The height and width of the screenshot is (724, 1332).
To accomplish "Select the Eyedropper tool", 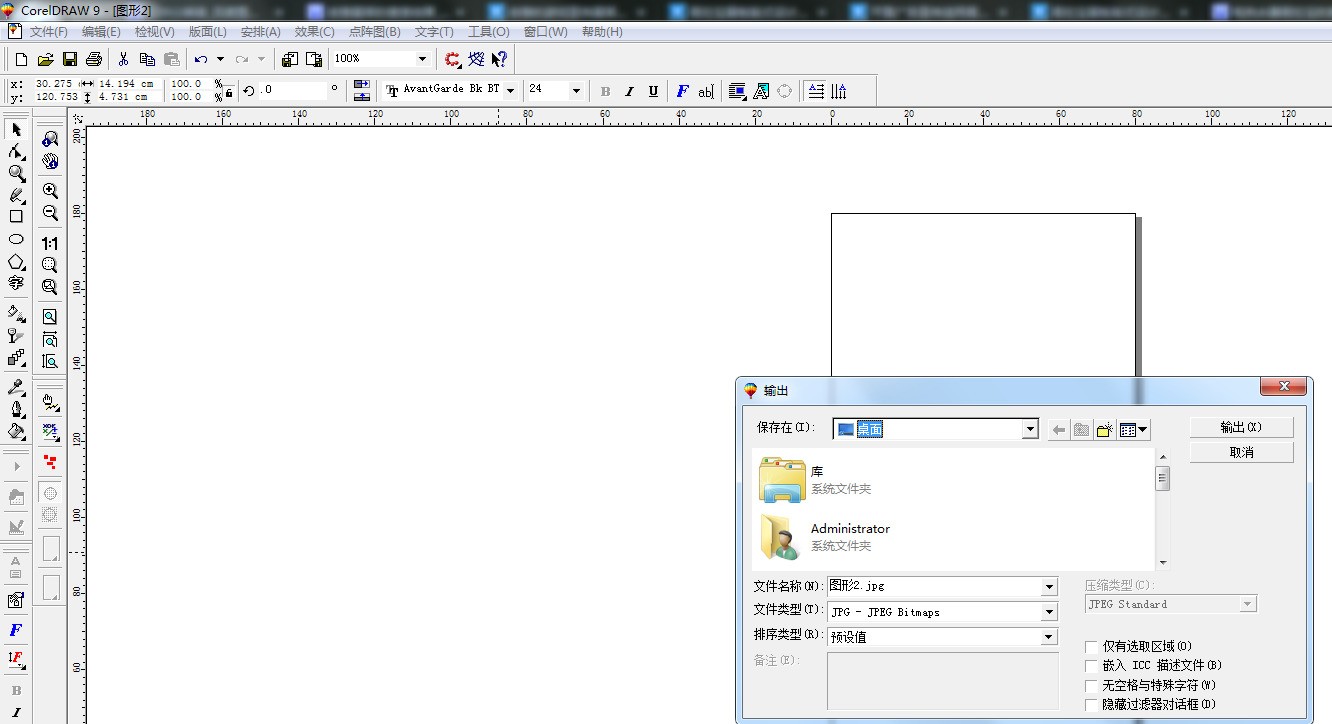I will tap(16, 387).
